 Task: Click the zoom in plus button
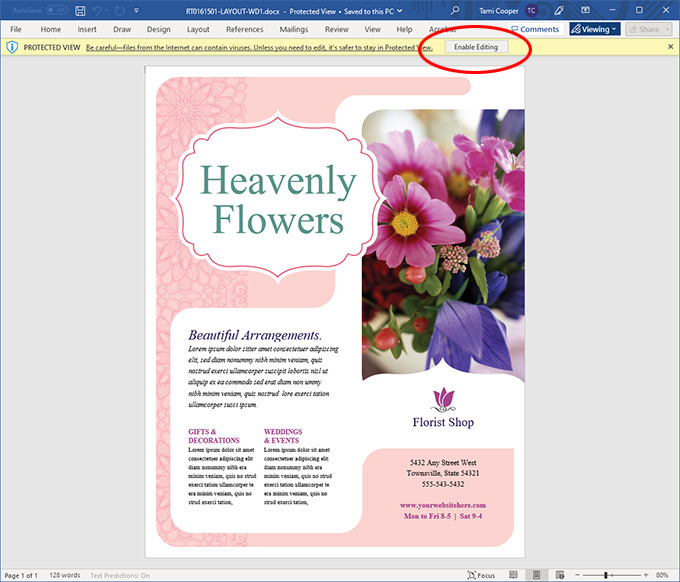tap(646, 575)
